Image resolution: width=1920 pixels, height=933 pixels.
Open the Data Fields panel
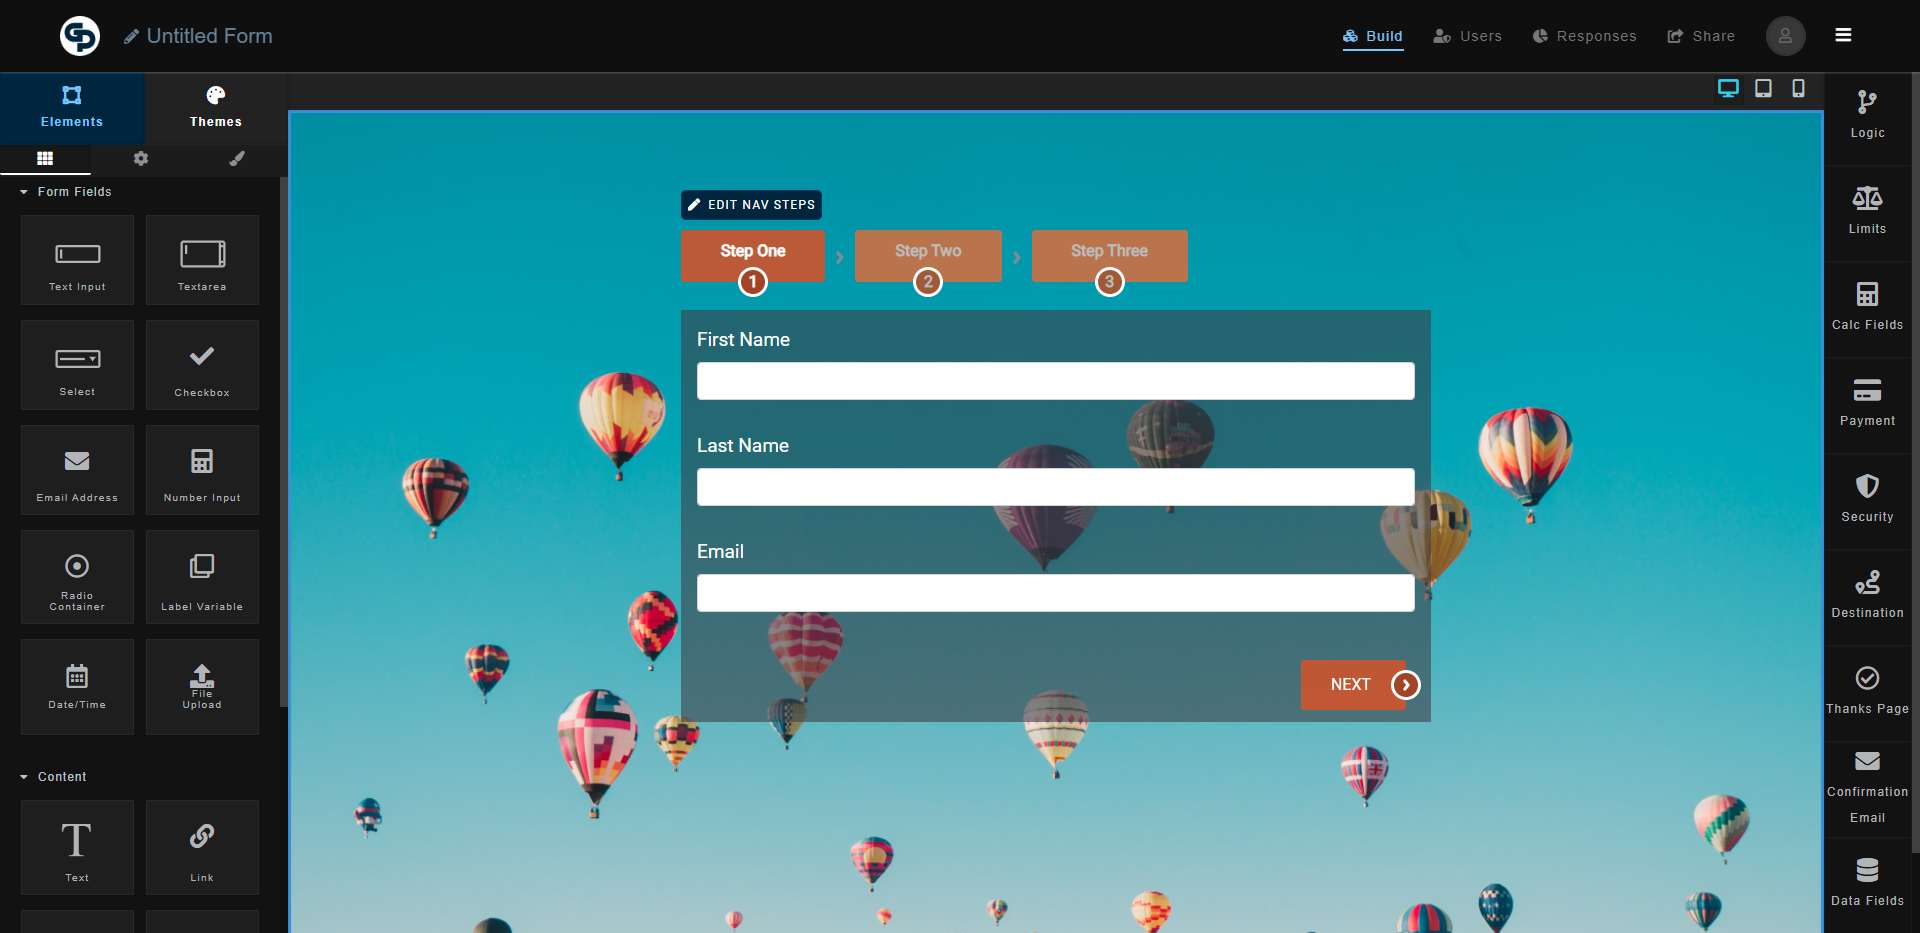(x=1867, y=883)
